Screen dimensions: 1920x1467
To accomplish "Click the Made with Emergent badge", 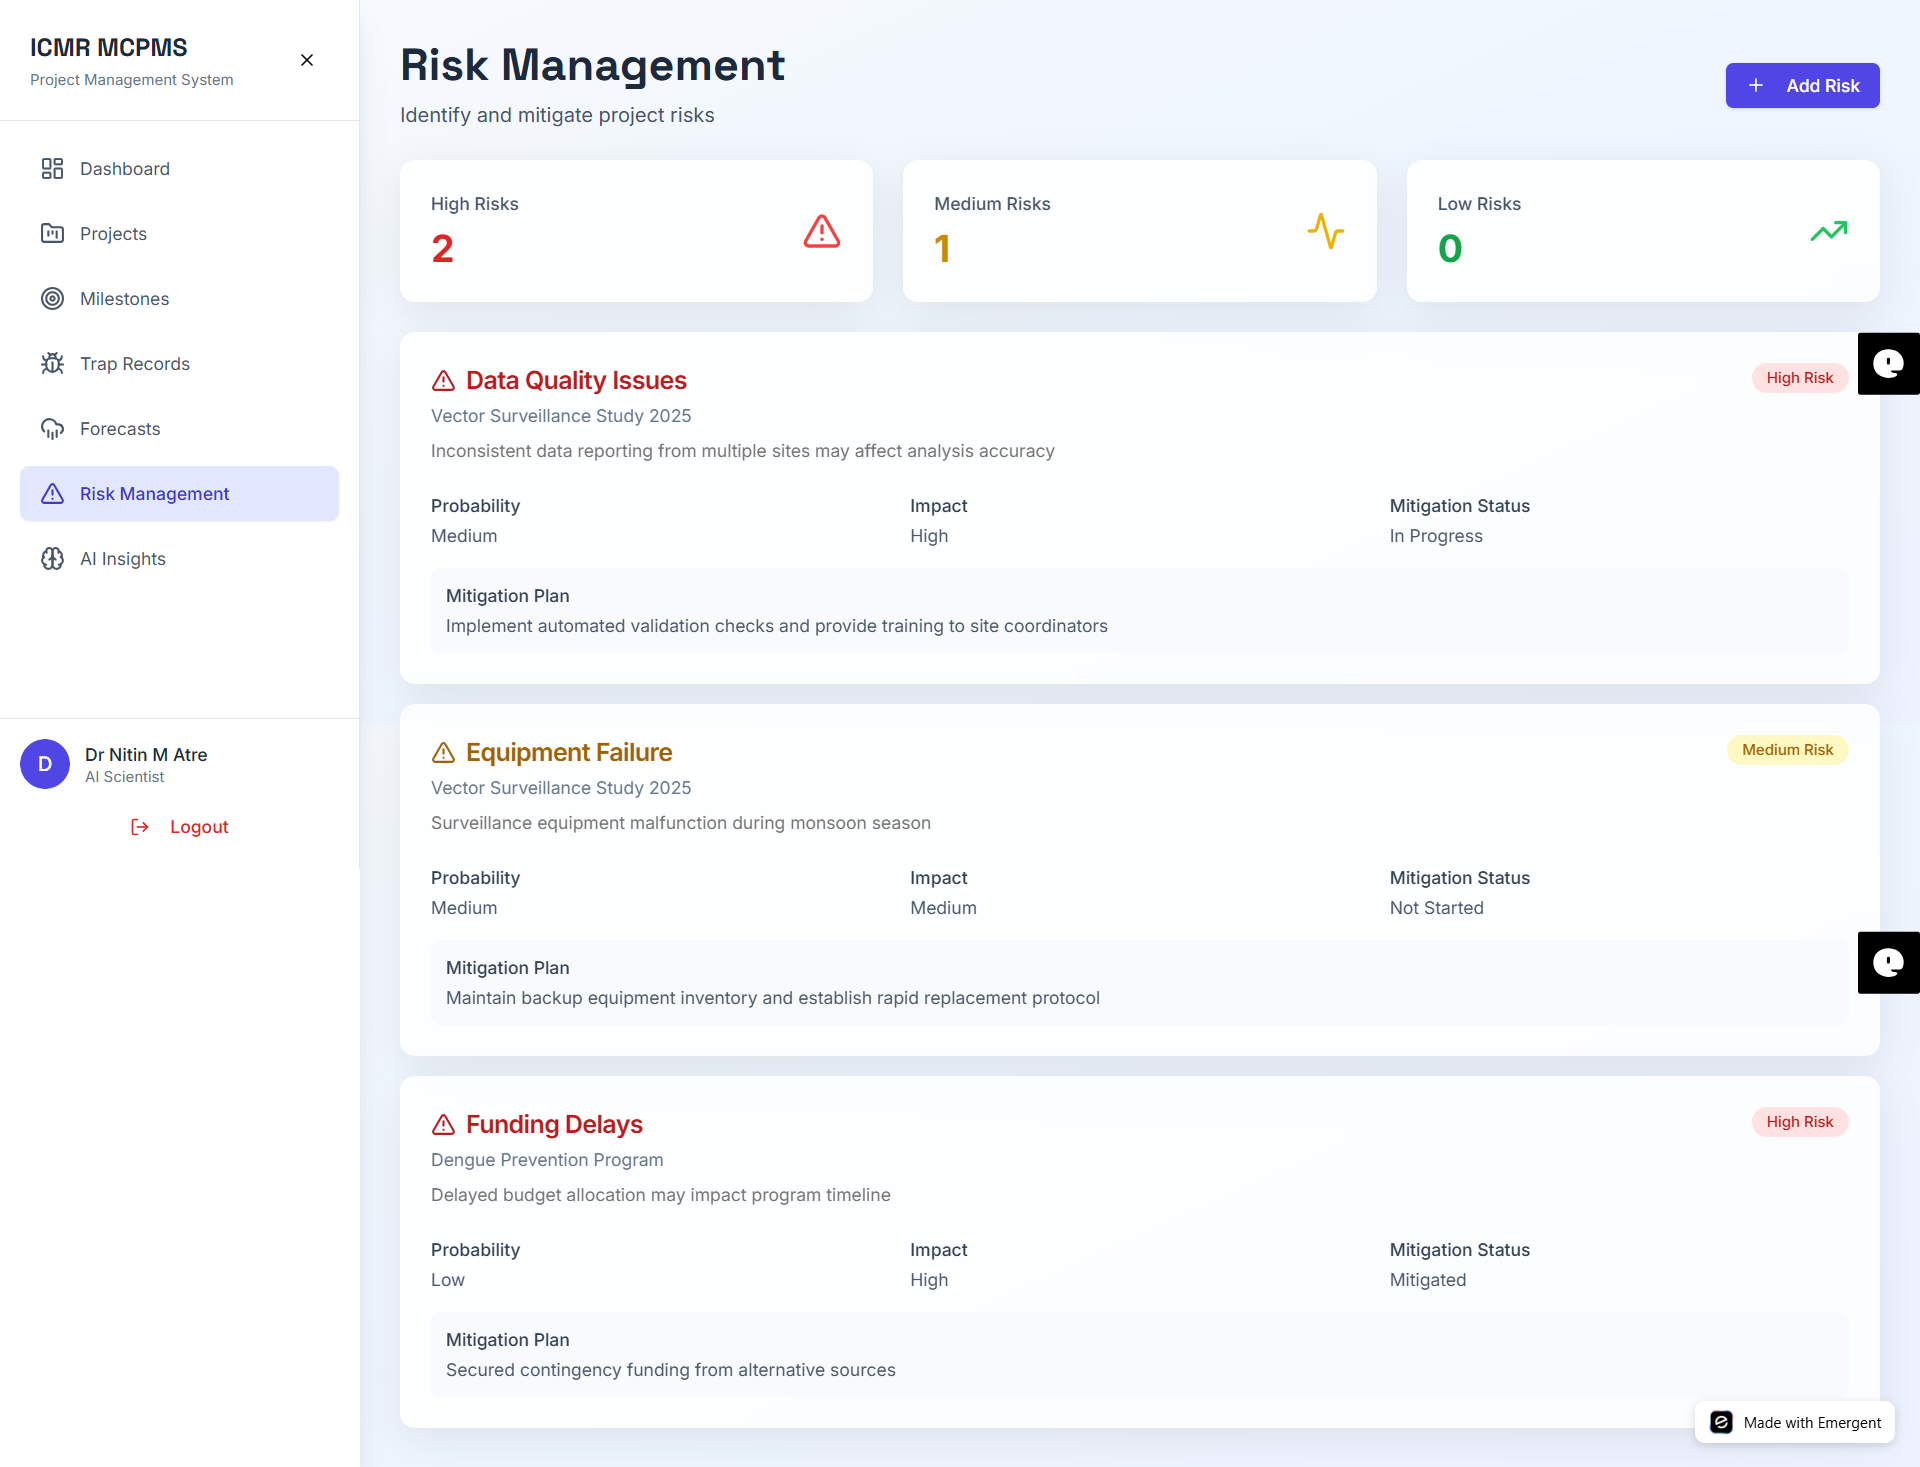I will tap(1795, 1422).
